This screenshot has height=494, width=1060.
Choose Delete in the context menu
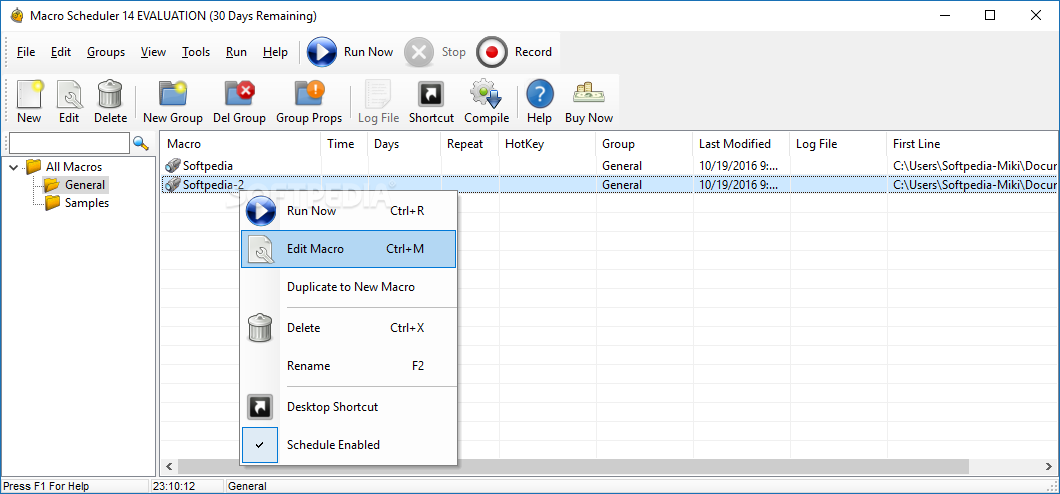coord(348,328)
